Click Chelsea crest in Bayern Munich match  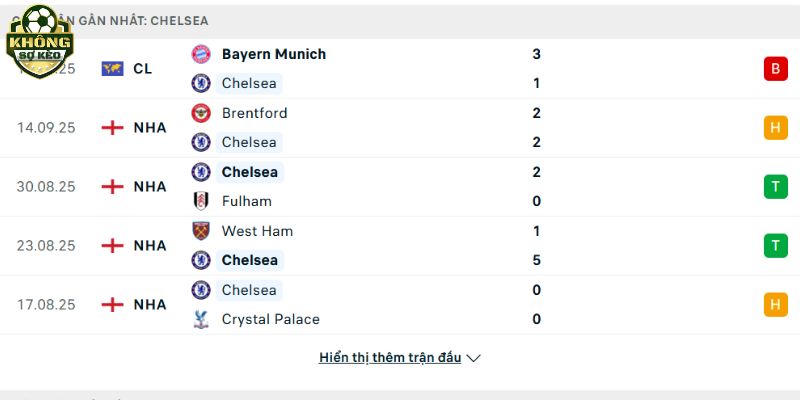point(201,83)
